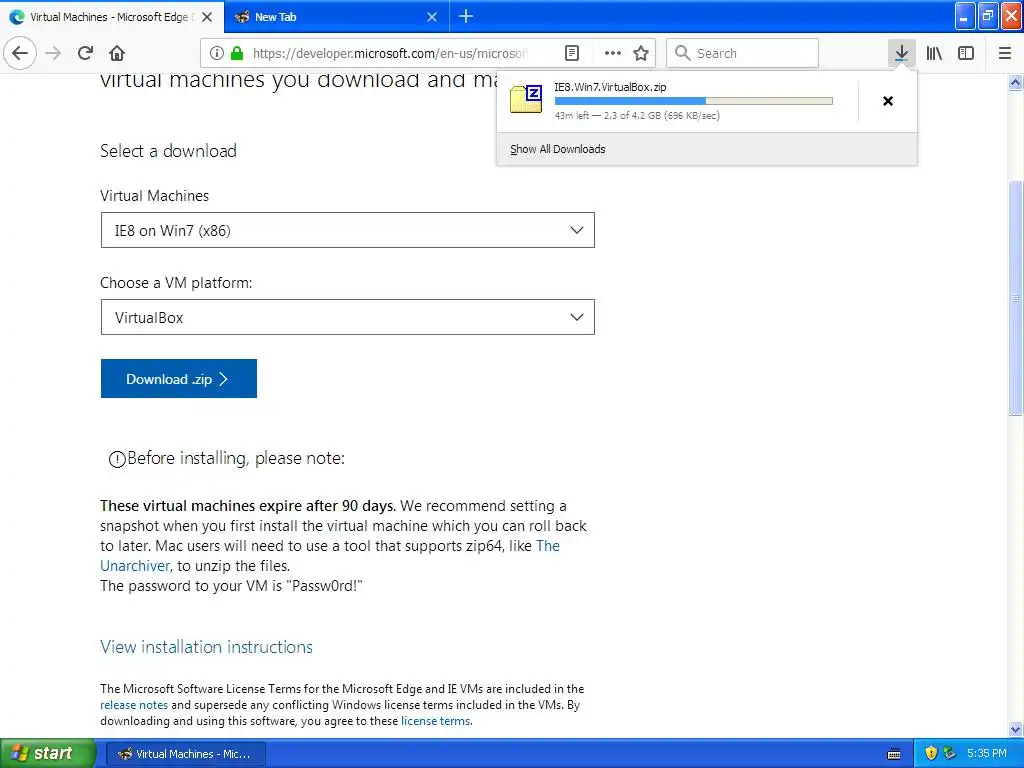
Task: Follow the release notes link
Action: coord(134,705)
